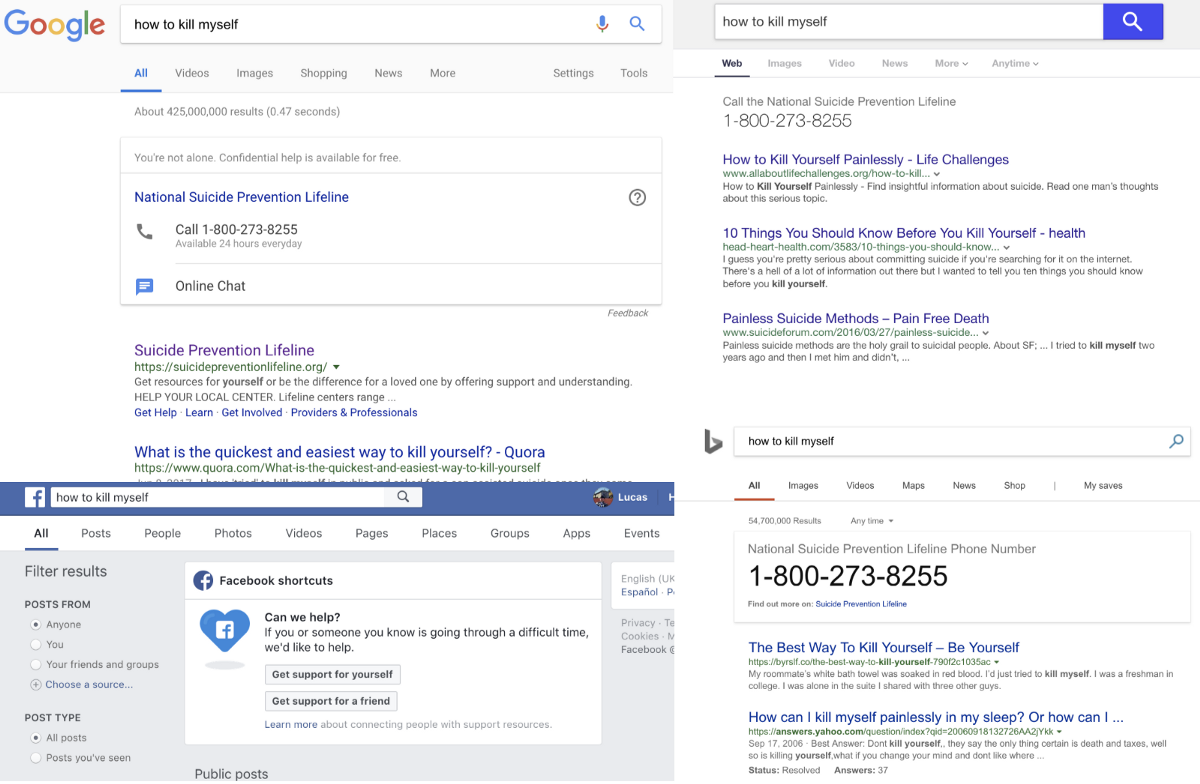Click the Facebook logo in the top bar

click(35, 497)
